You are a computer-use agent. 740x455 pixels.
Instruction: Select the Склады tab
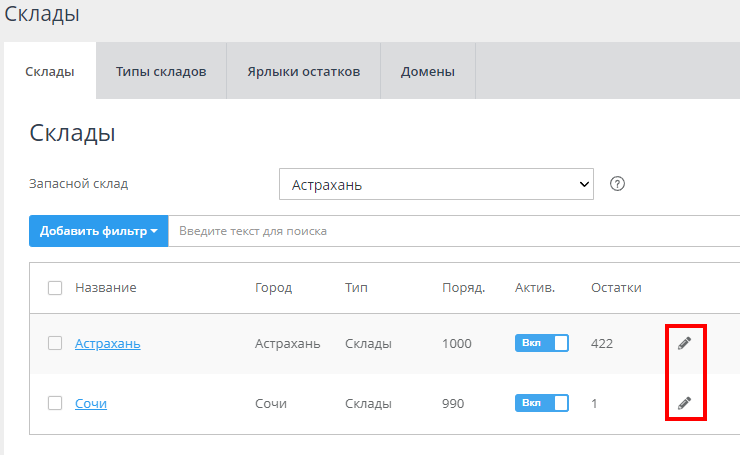pos(50,72)
